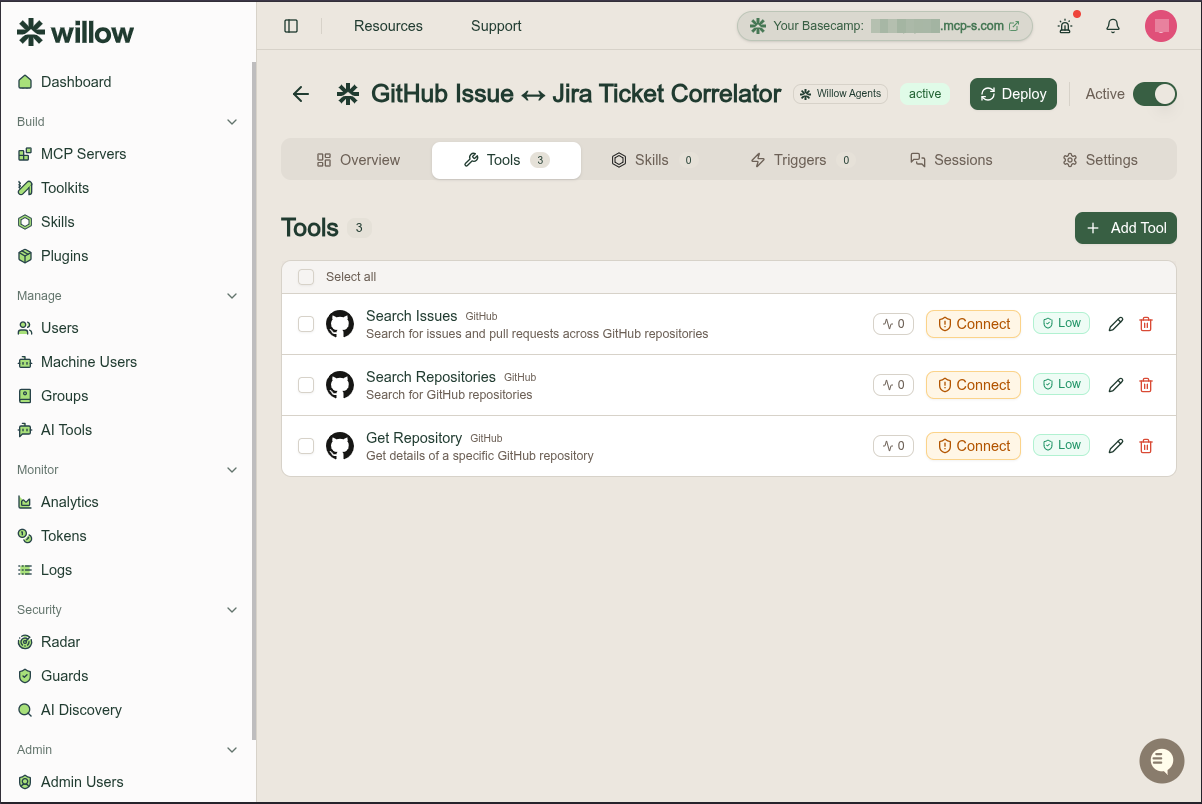Click GitHub icon of Search Repositories
1202x804 pixels.
pyautogui.click(x=340, y=385)
